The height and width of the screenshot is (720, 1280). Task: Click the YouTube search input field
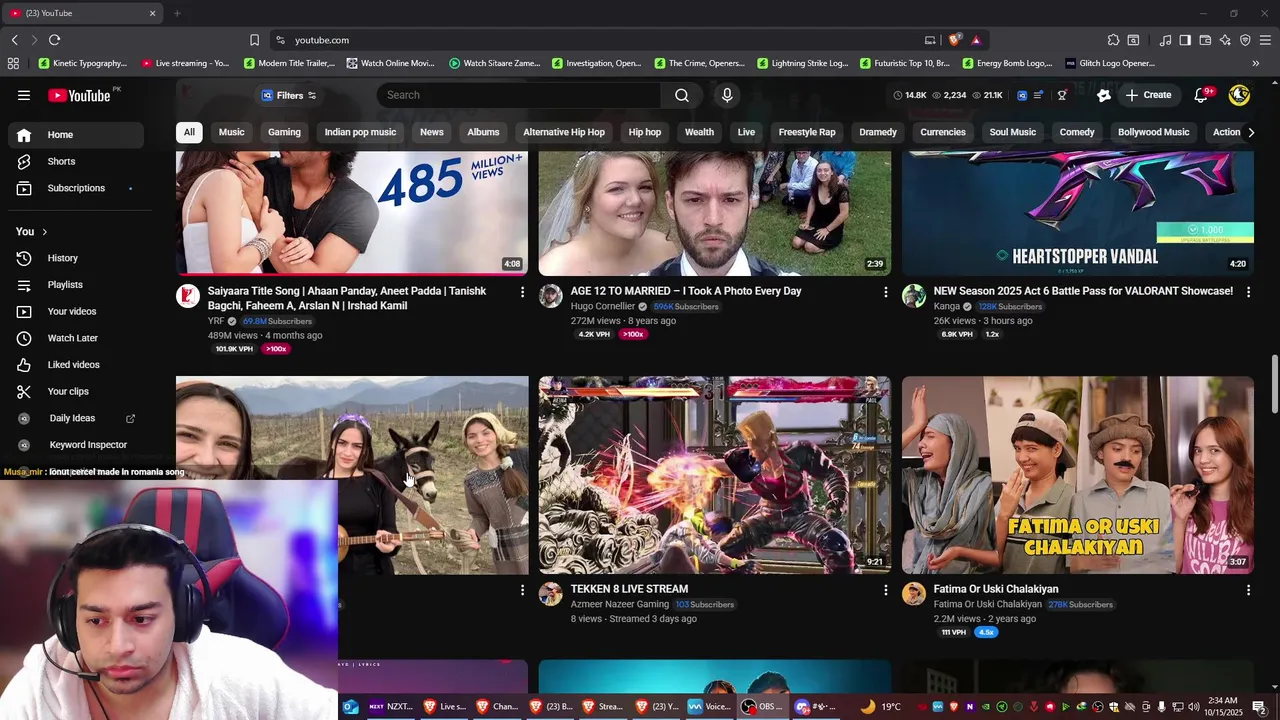coord(519,95)
